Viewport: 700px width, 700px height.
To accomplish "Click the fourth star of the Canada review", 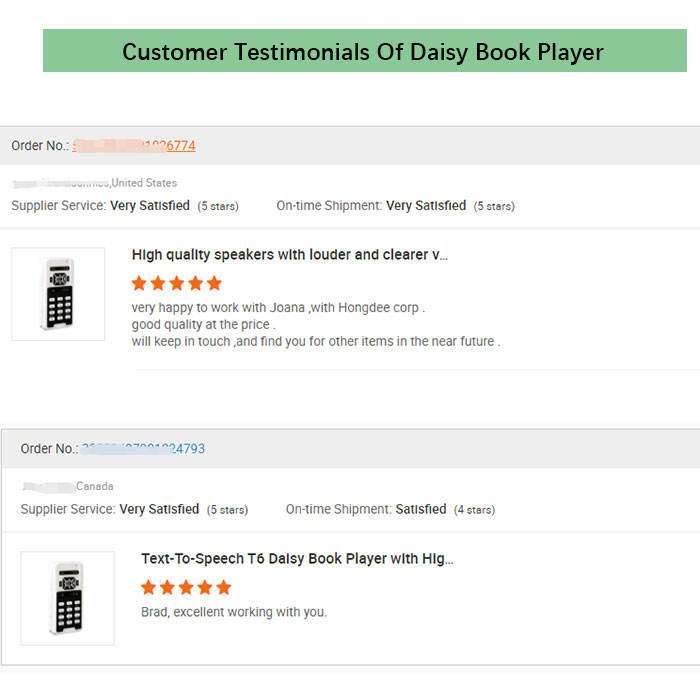I will (x=205, y=587).
